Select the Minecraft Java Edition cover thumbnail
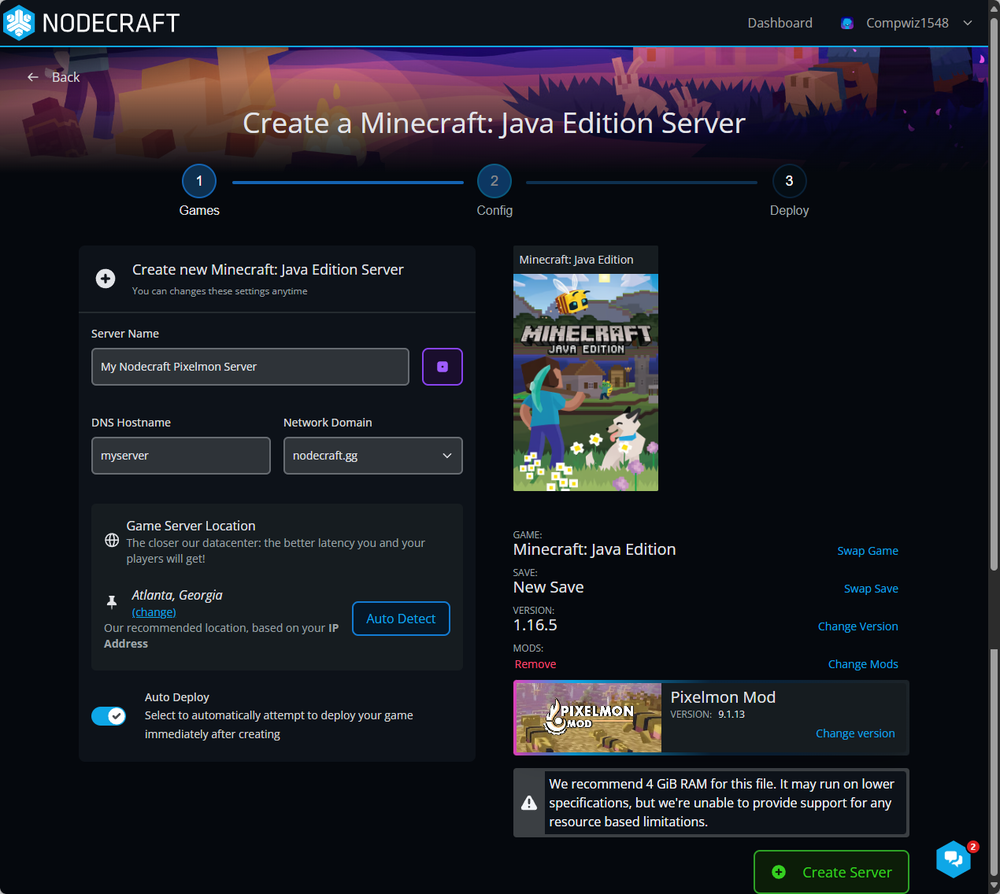Screen dimensions: 1000x894 [x=585, y=382]
